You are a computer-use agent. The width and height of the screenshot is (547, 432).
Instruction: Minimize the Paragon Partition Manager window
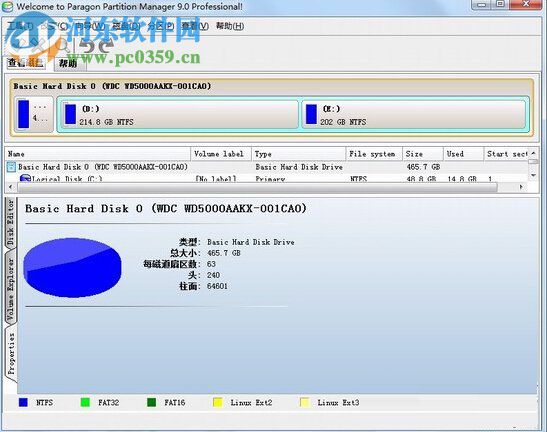[x=482, y=5]
